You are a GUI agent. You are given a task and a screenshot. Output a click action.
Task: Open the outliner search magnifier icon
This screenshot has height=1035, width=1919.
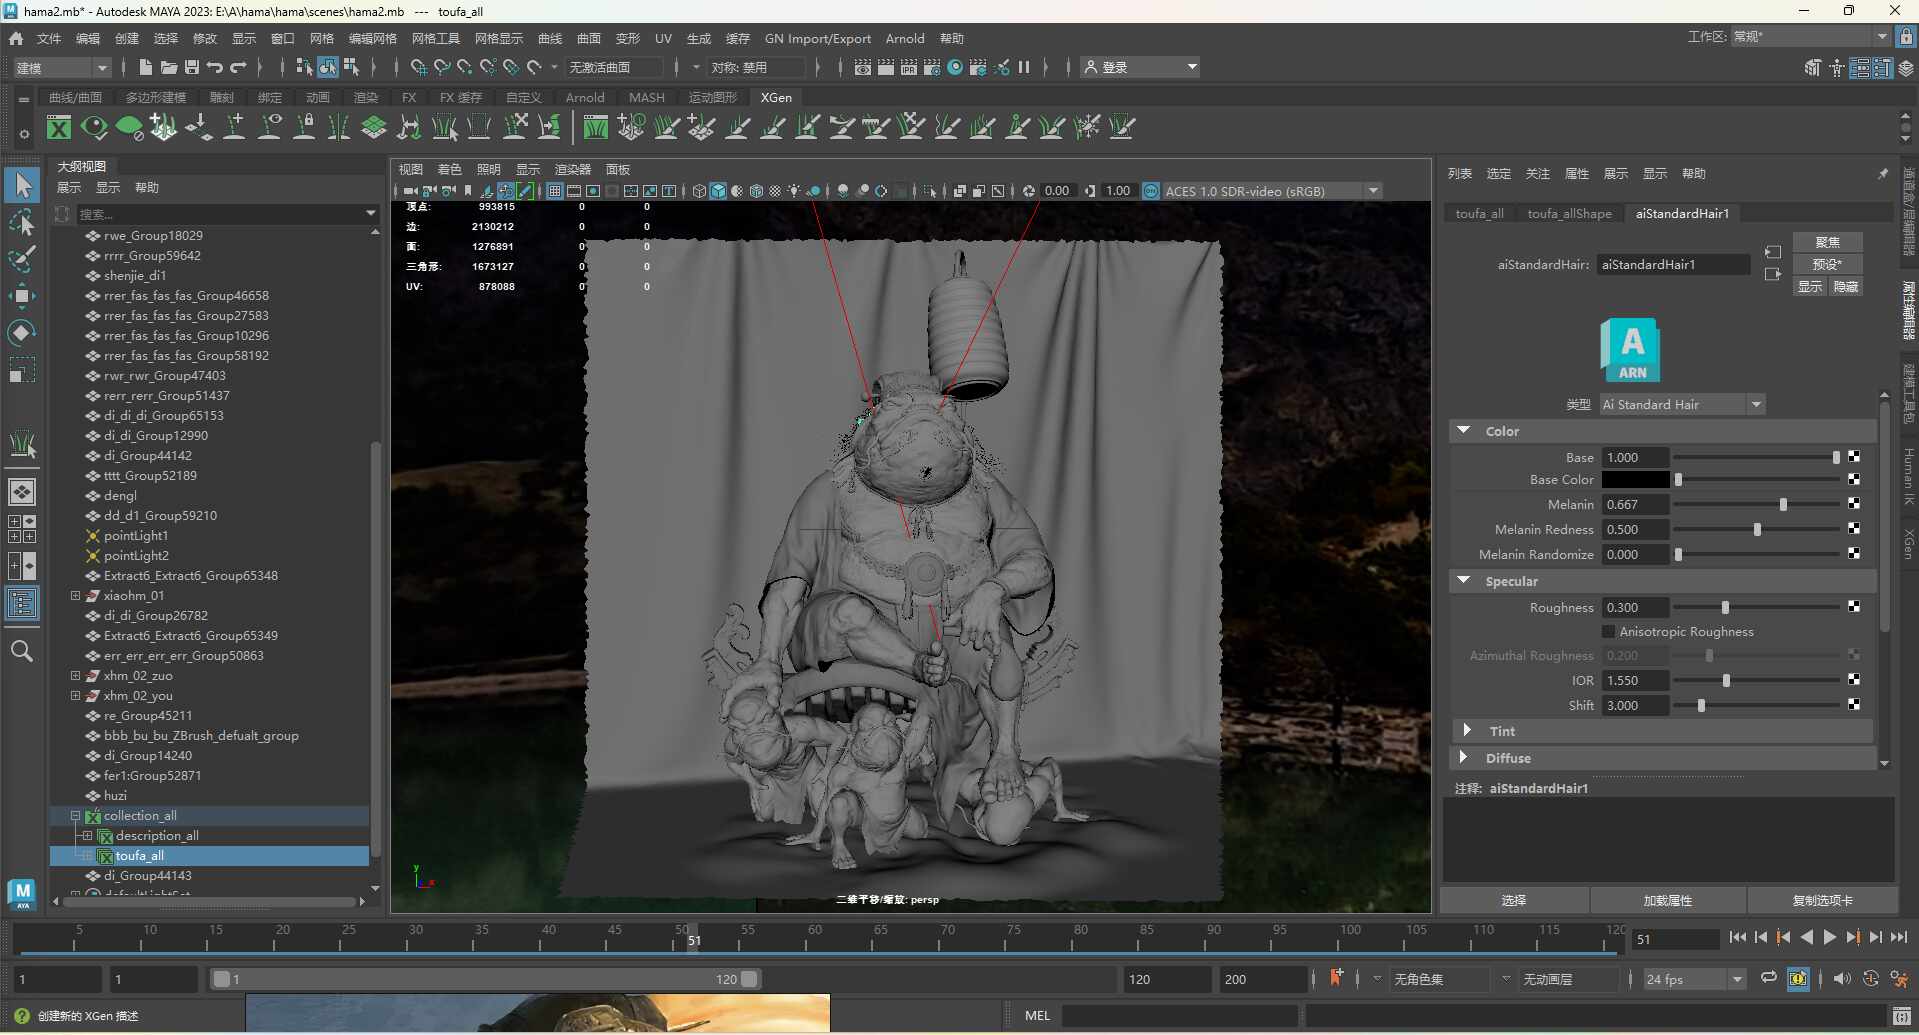(22, 652)
